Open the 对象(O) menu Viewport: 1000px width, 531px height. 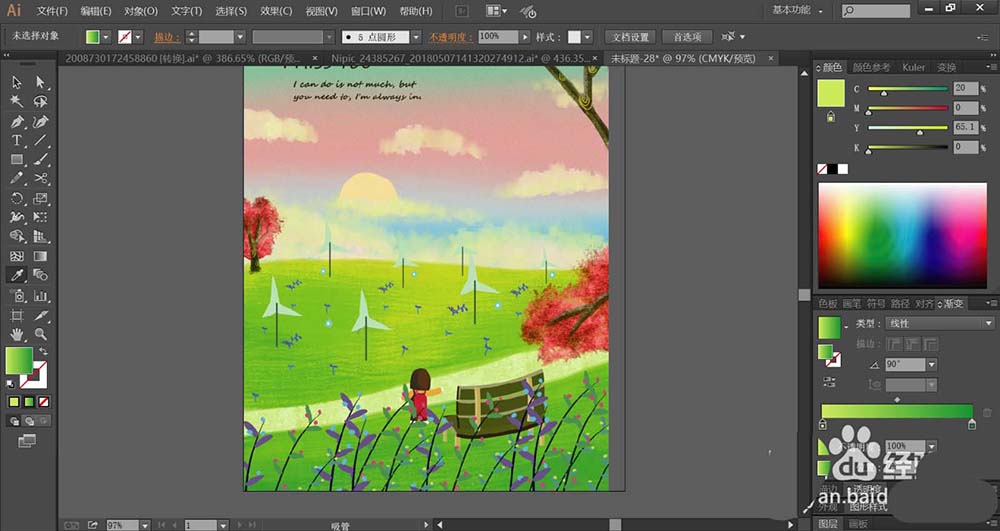(140, 11)
